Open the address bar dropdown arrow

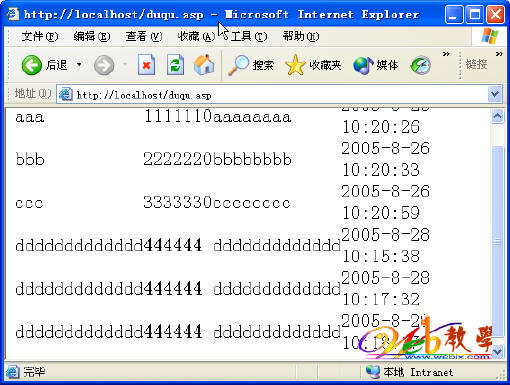pyautogui.click(x=495, y=94)
